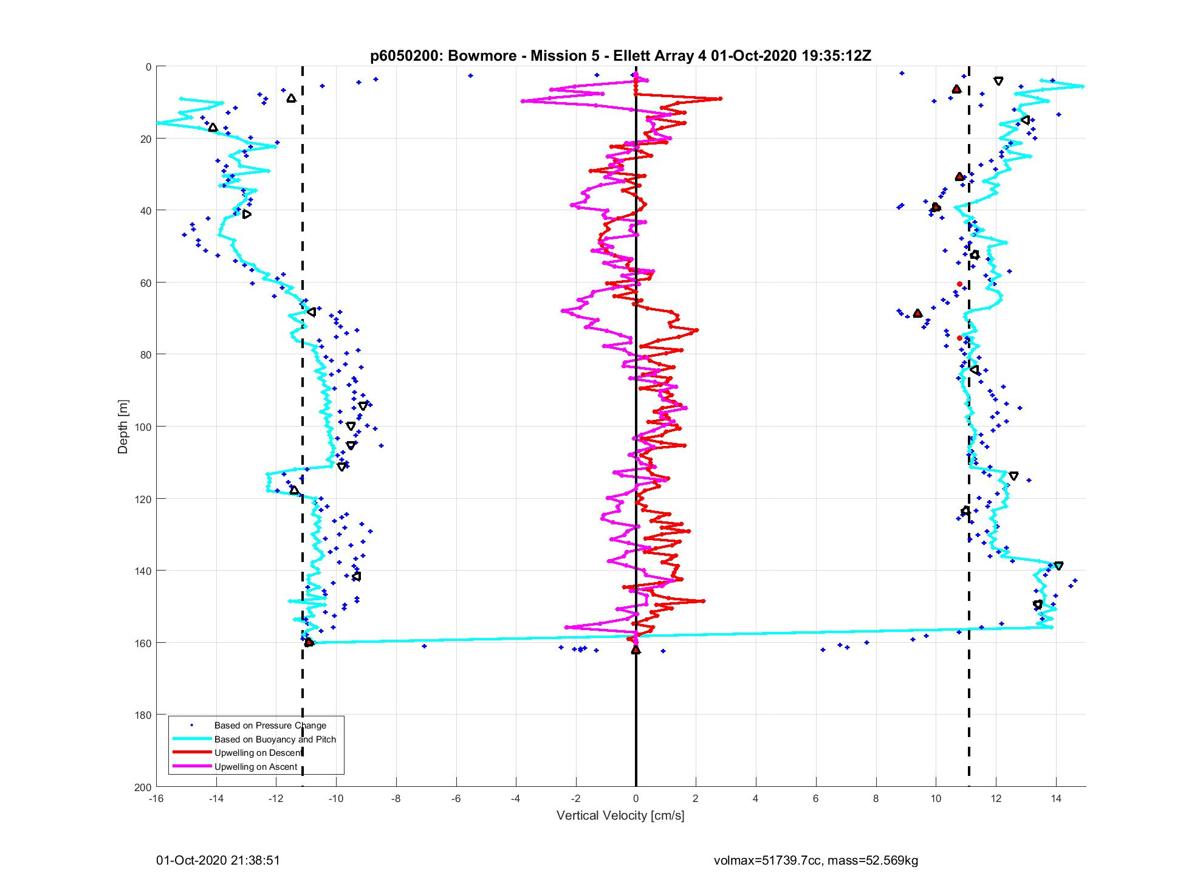Click depth-axis tick label '40'

point(145,211)
